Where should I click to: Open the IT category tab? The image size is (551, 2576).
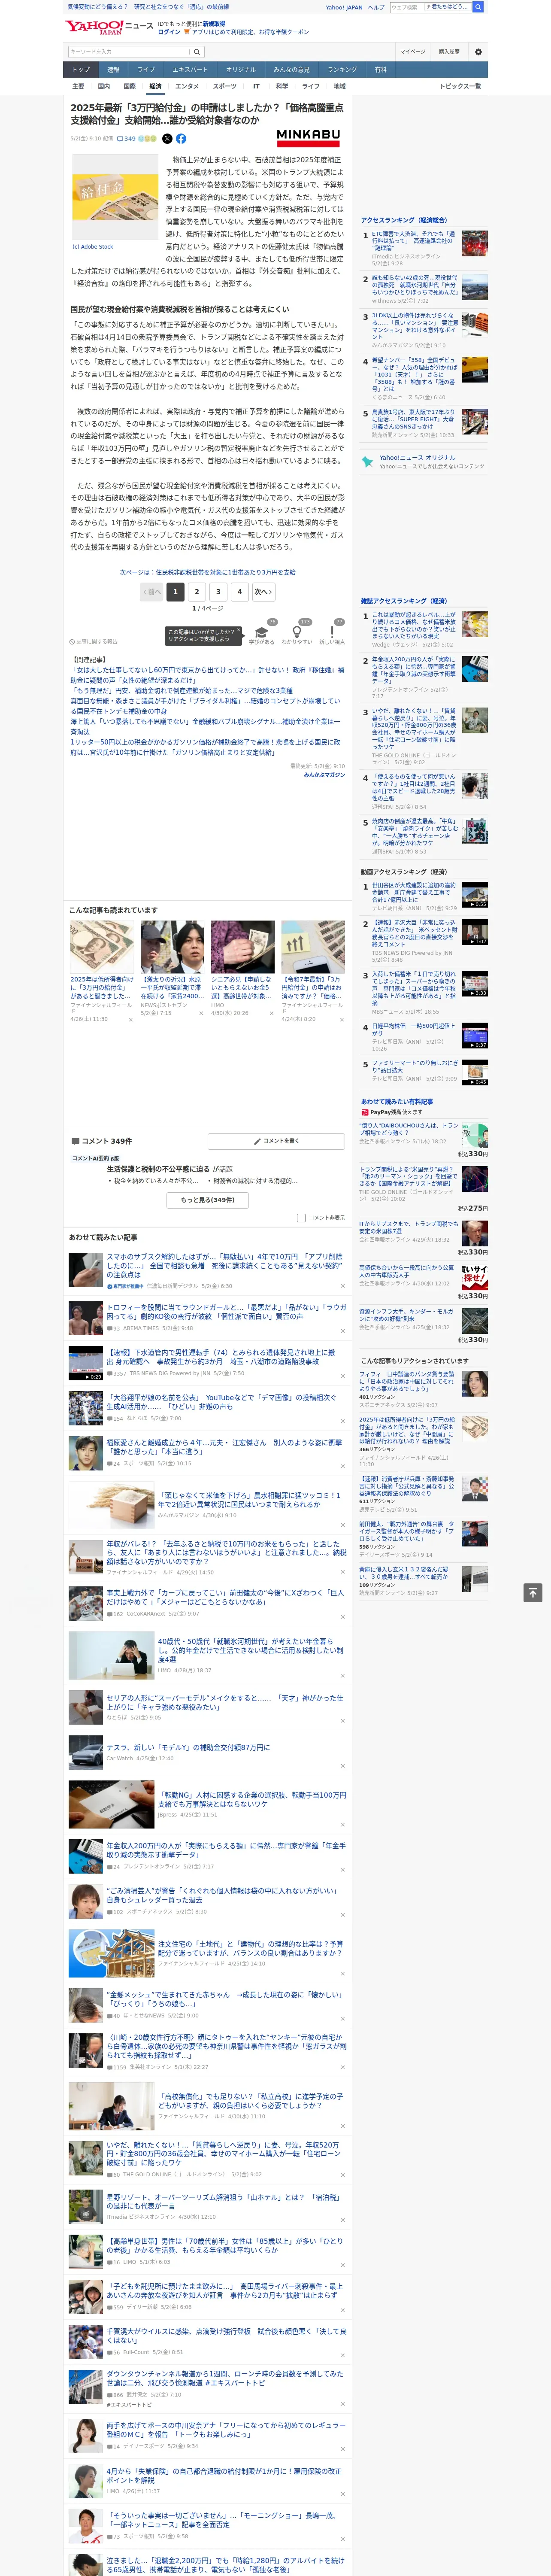point(256,86)
